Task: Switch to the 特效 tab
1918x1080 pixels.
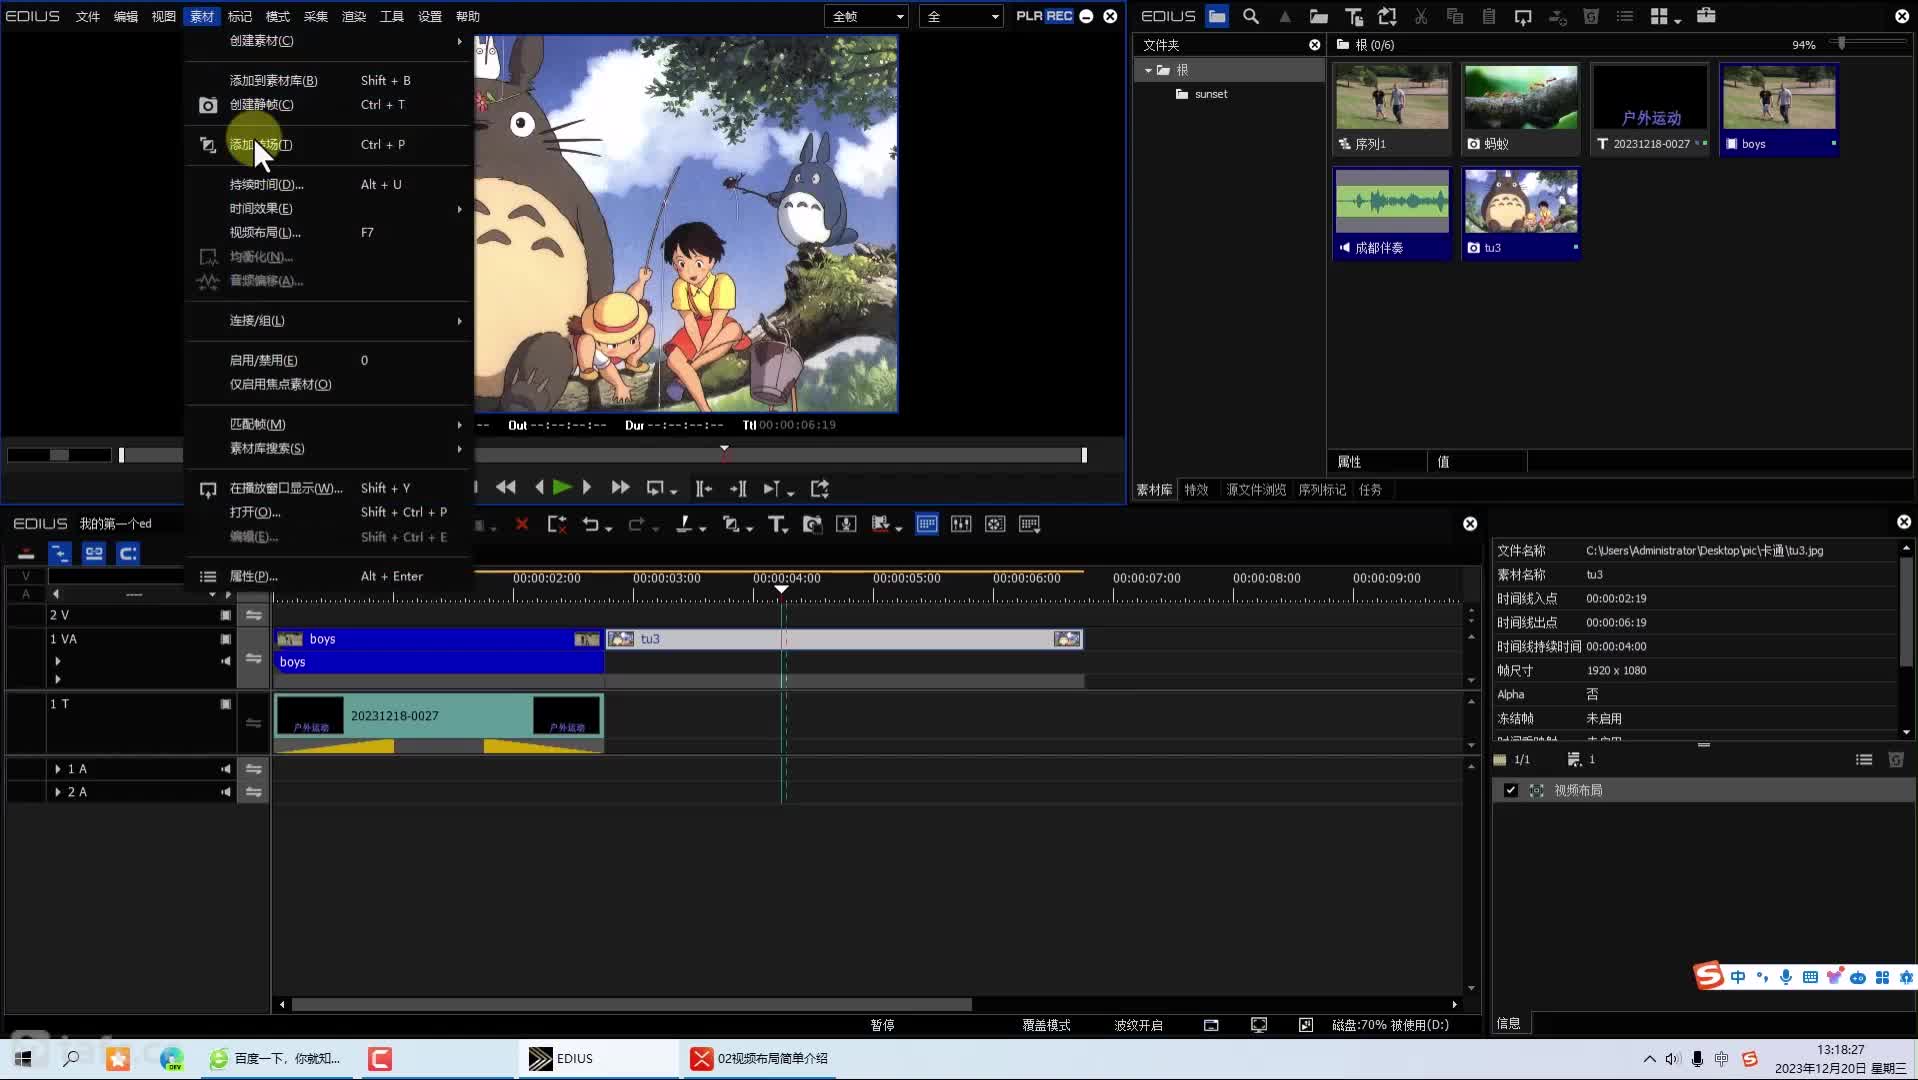Action: [x=1196, y=490]
